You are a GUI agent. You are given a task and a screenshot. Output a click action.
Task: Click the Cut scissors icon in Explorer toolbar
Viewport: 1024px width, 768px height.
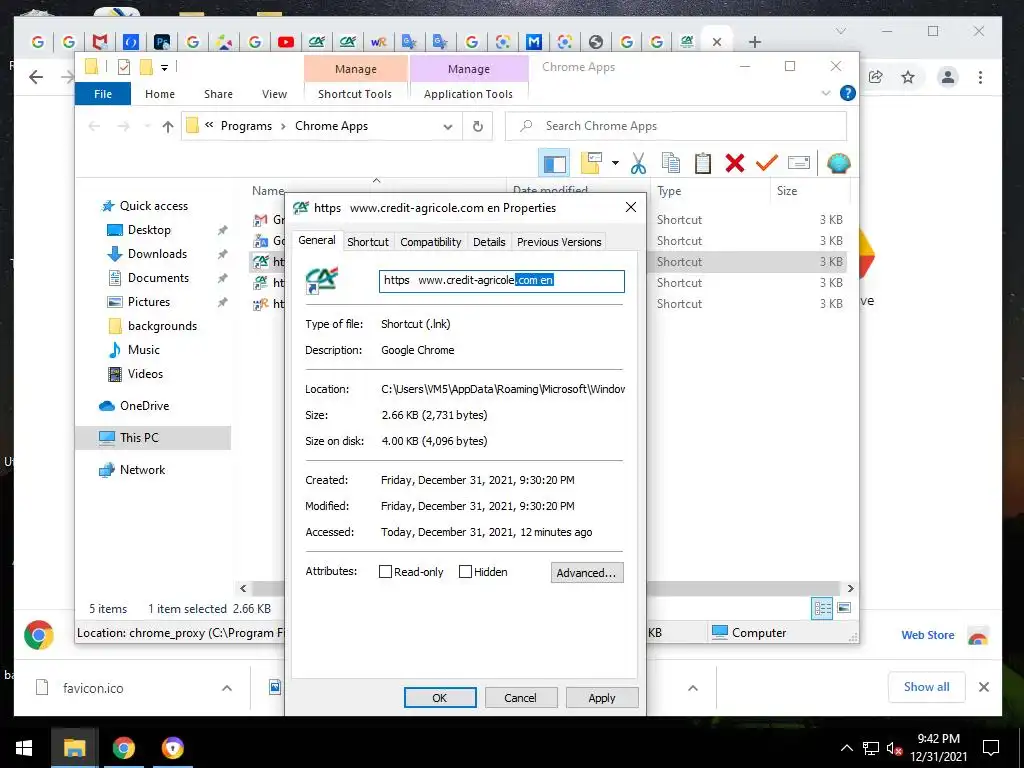pyautogui.click(x=638, y=163)
